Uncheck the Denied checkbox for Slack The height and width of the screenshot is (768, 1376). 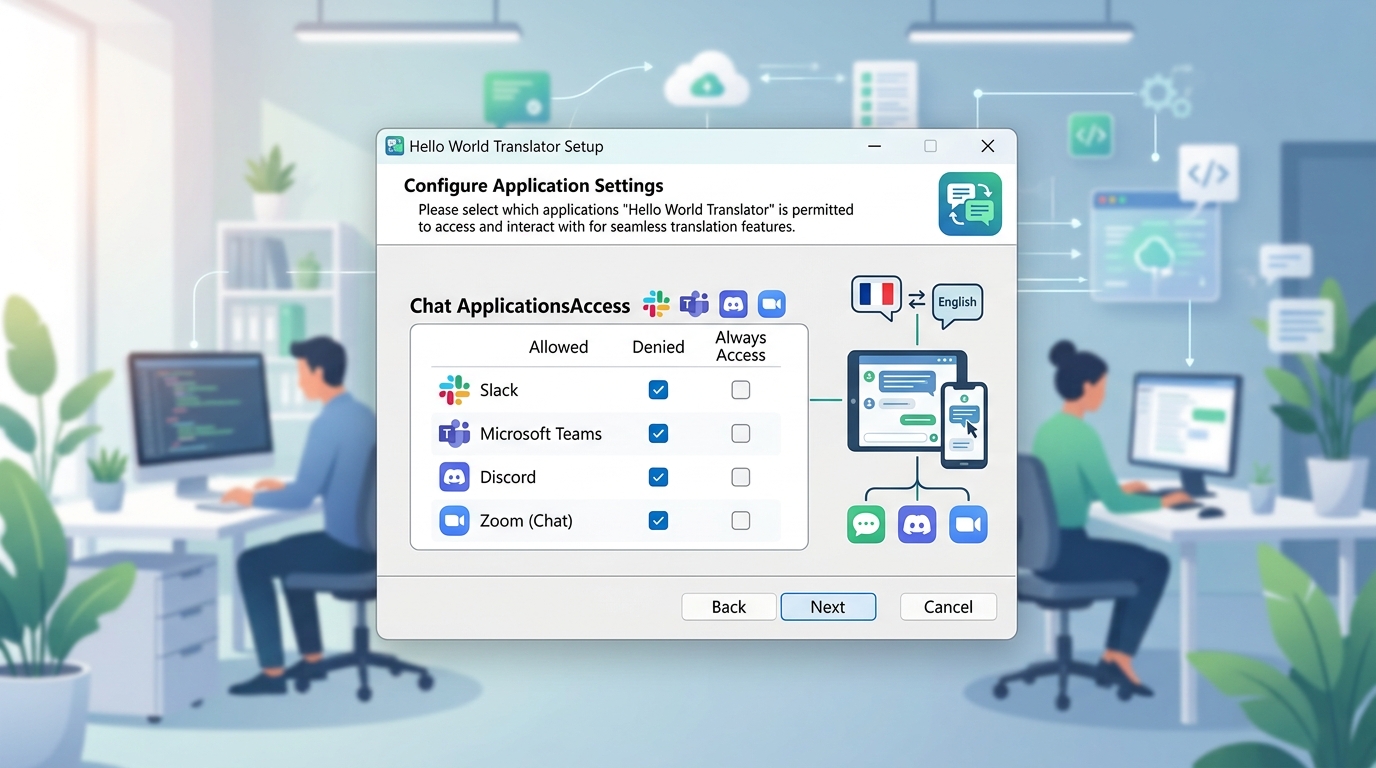point(658,390)
